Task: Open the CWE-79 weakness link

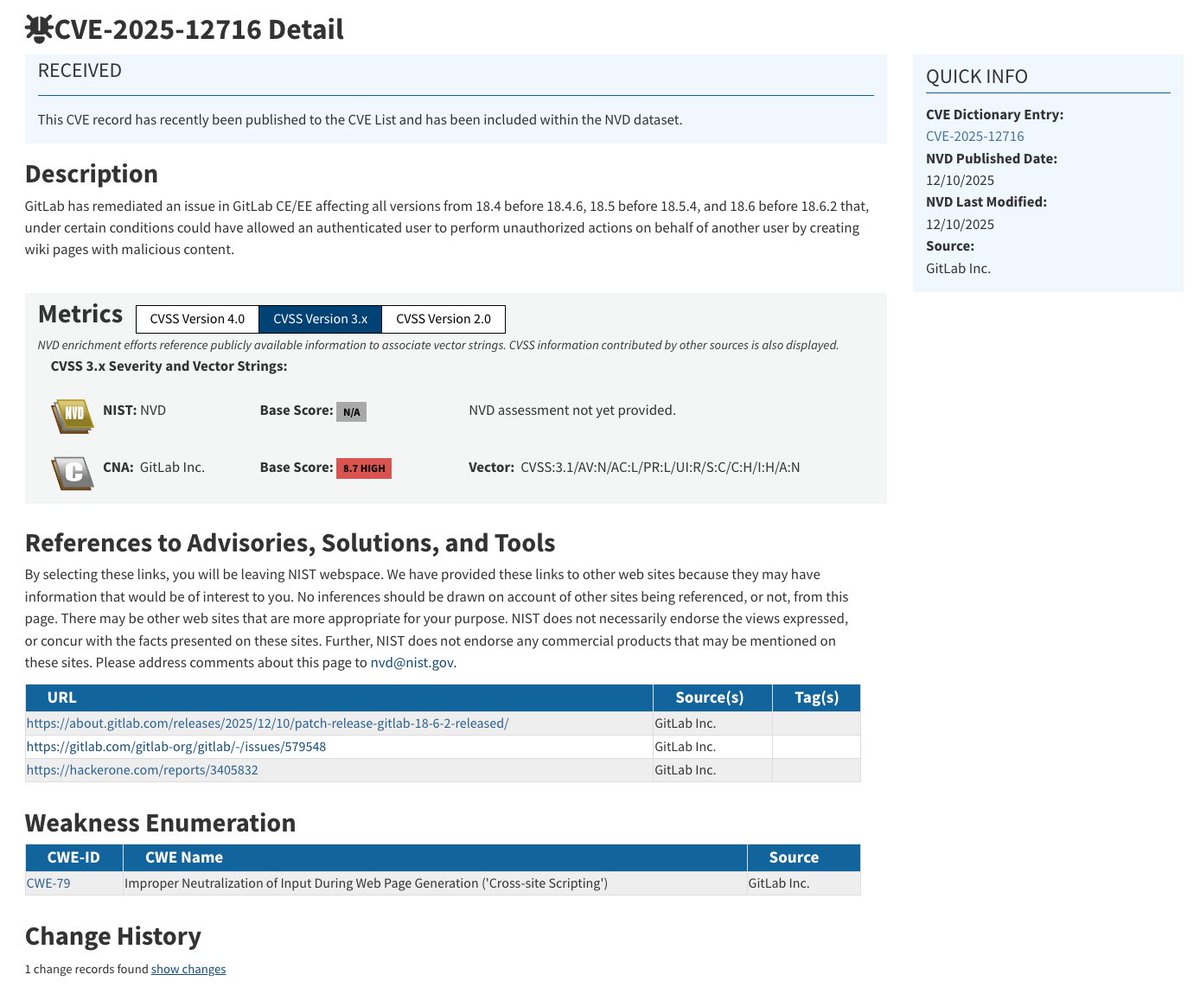Action: (48, 883)
